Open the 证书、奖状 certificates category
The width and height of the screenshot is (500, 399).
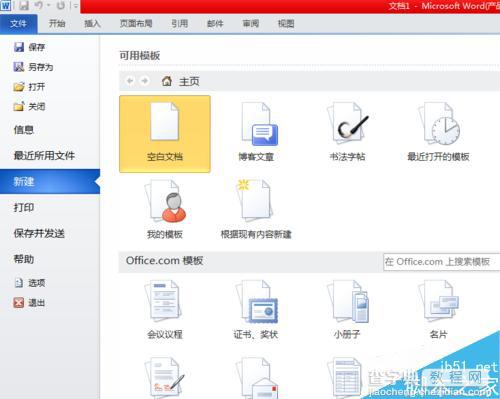256,310
